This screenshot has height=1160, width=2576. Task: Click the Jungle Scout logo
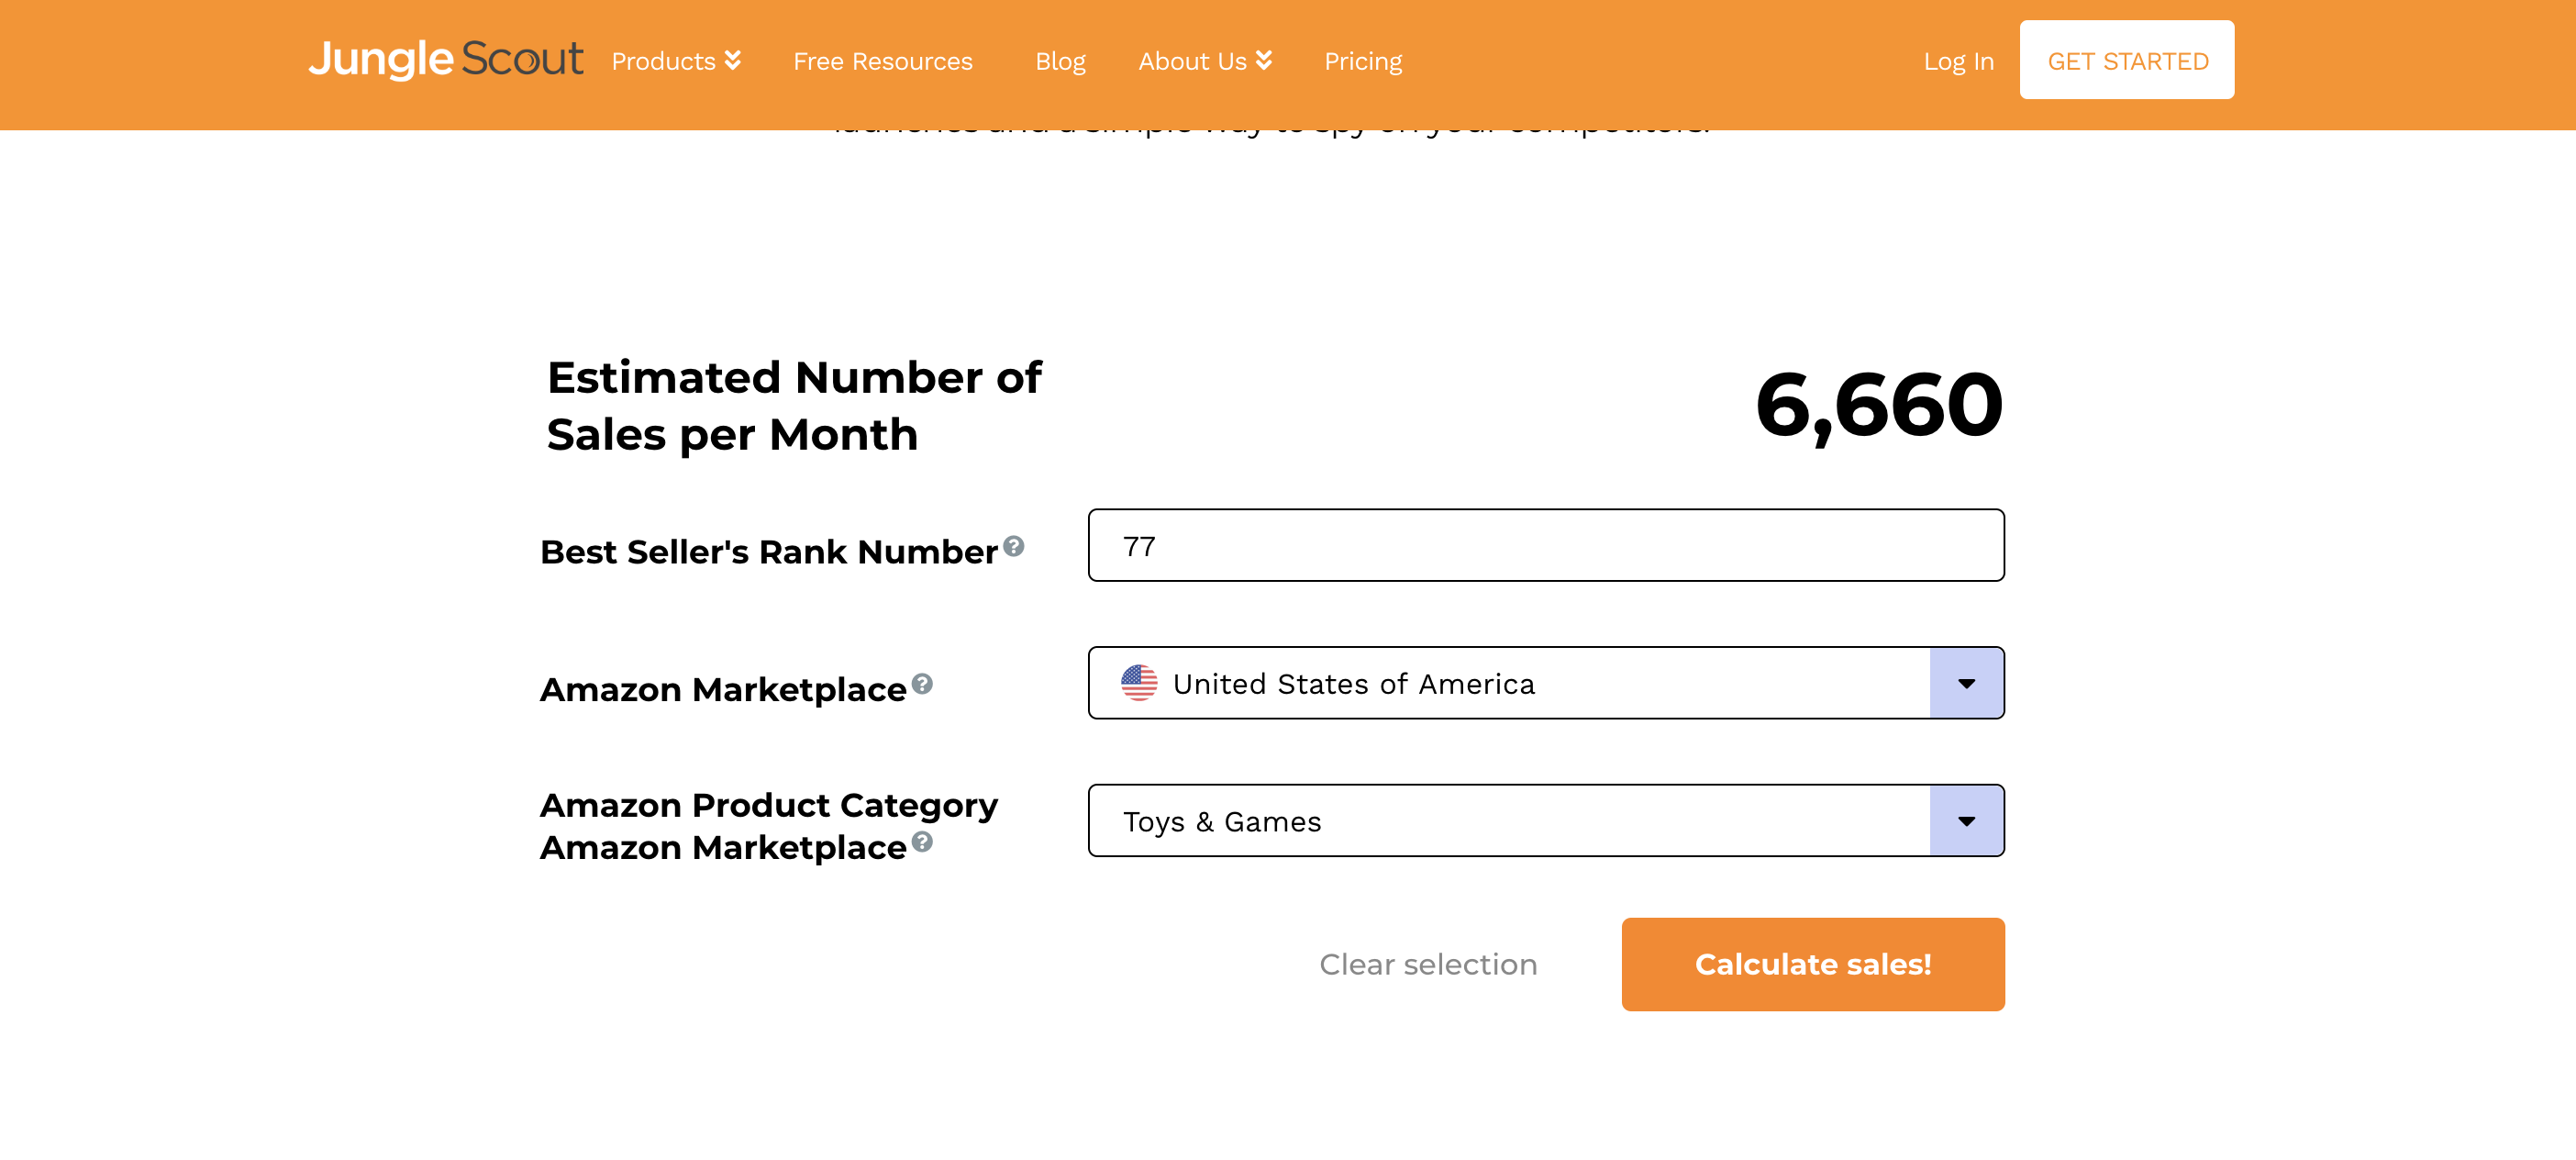[445, 60]
